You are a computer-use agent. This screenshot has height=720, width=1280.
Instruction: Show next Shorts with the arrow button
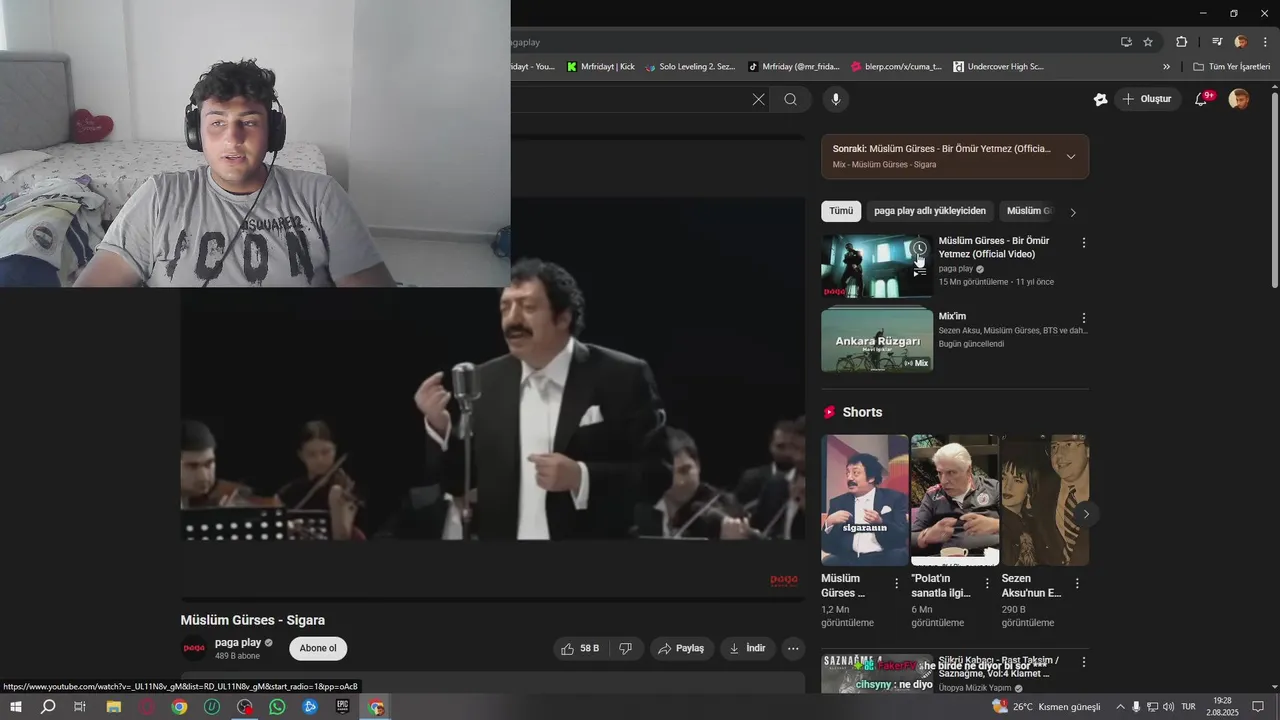[x=1086, y=514]
